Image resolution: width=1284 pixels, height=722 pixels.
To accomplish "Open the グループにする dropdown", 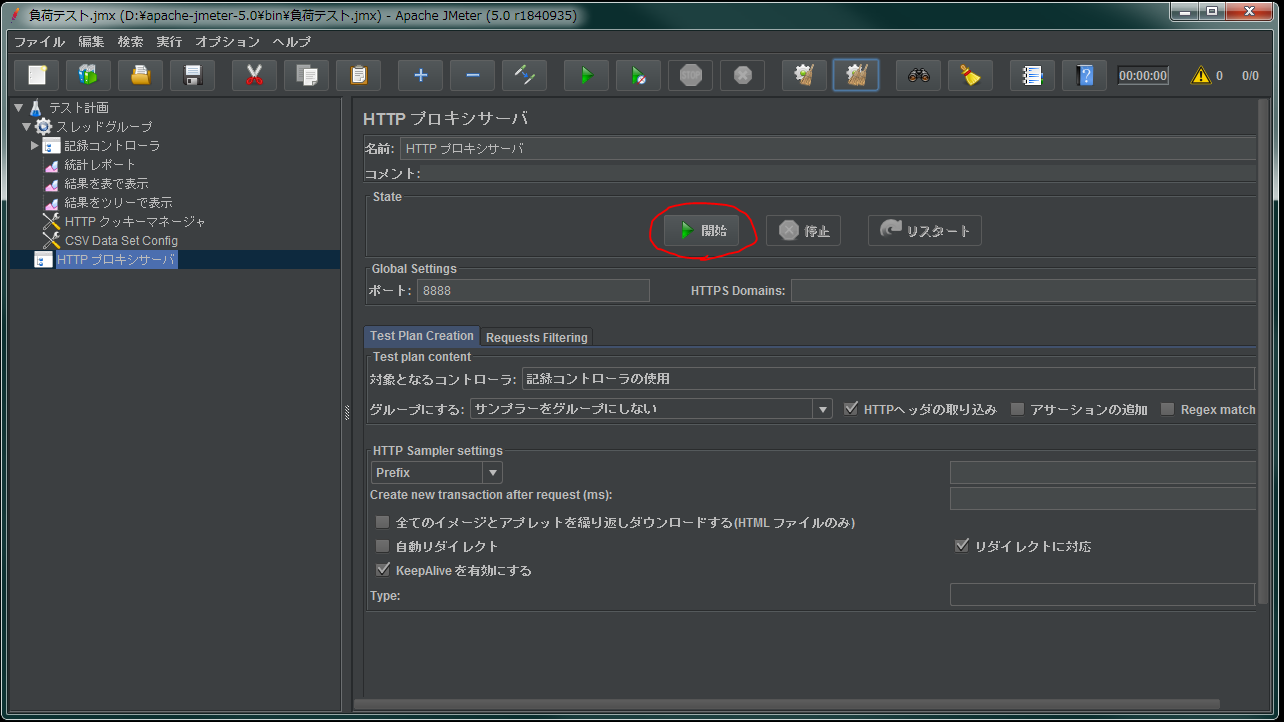I will [822, 408].
